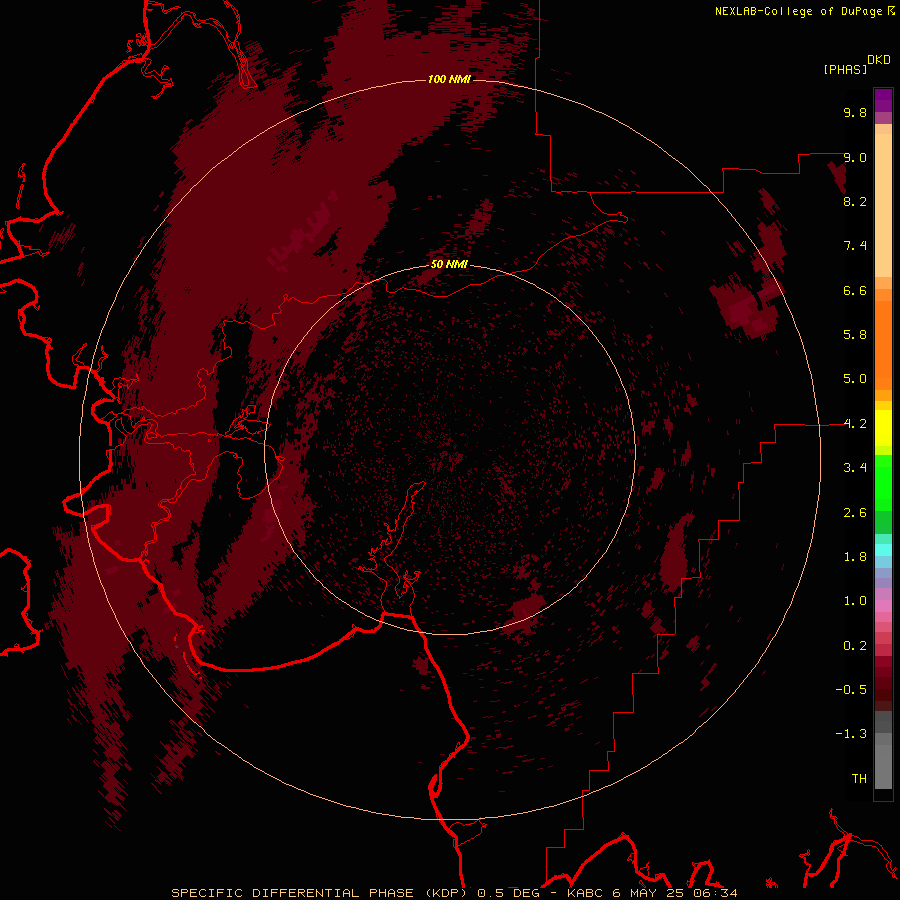
Task: Click the [PHAS] legend header label
Action: (x=845, y=69)
